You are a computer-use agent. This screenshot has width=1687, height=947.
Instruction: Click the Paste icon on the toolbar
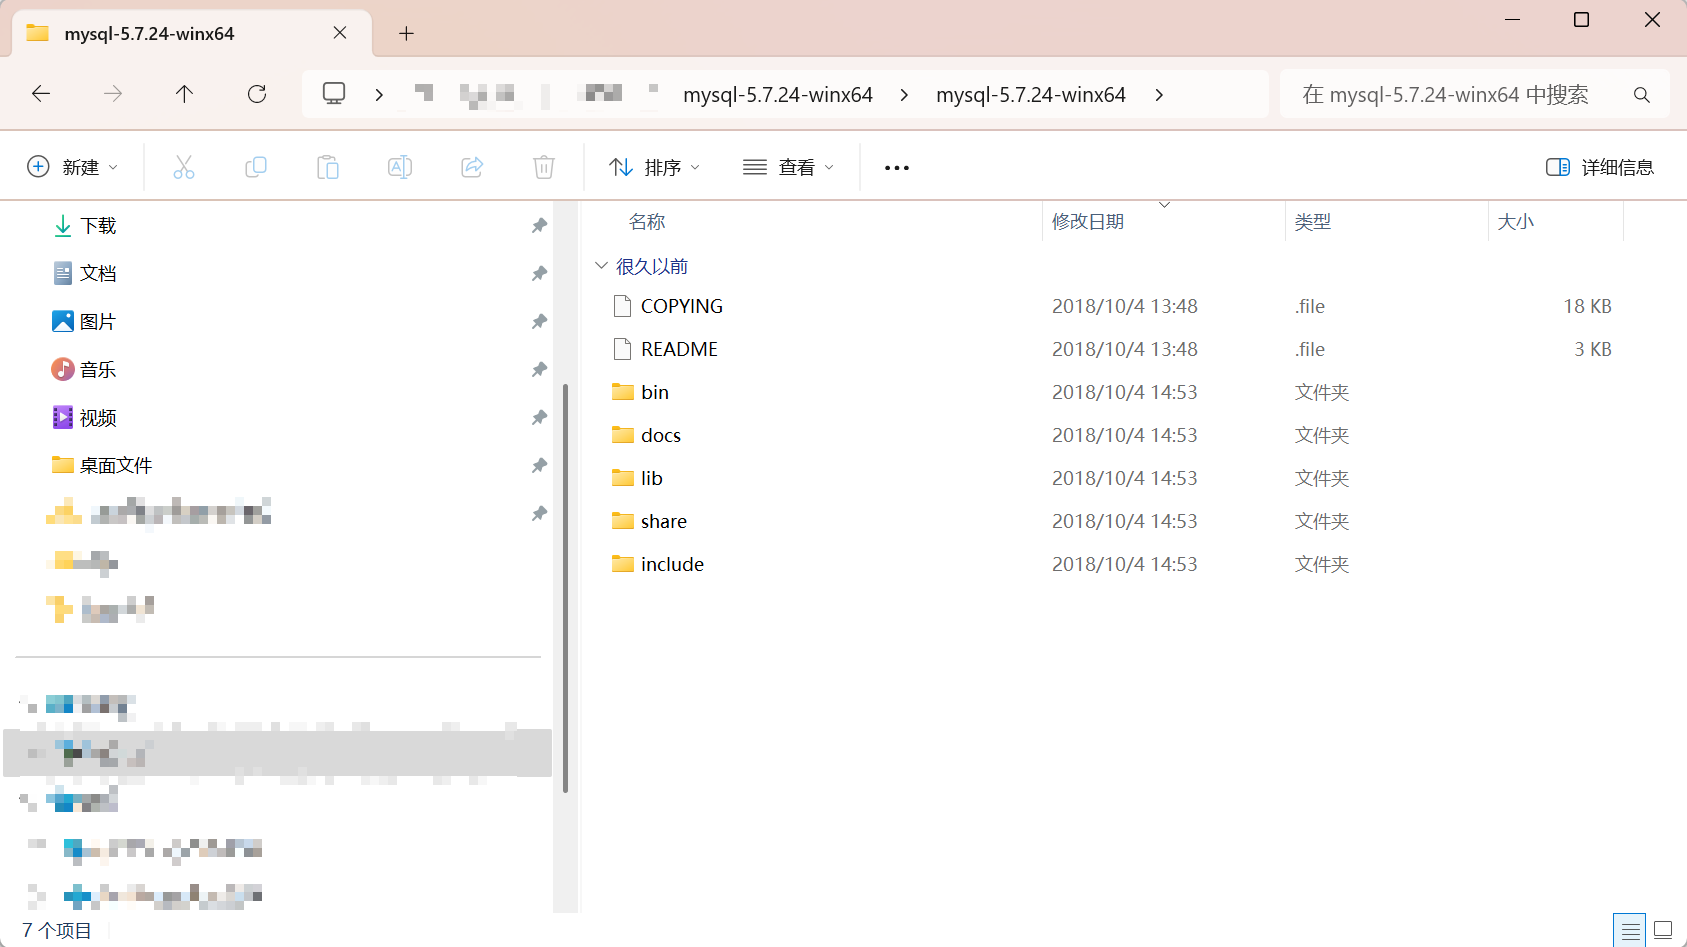coord(328,167)
